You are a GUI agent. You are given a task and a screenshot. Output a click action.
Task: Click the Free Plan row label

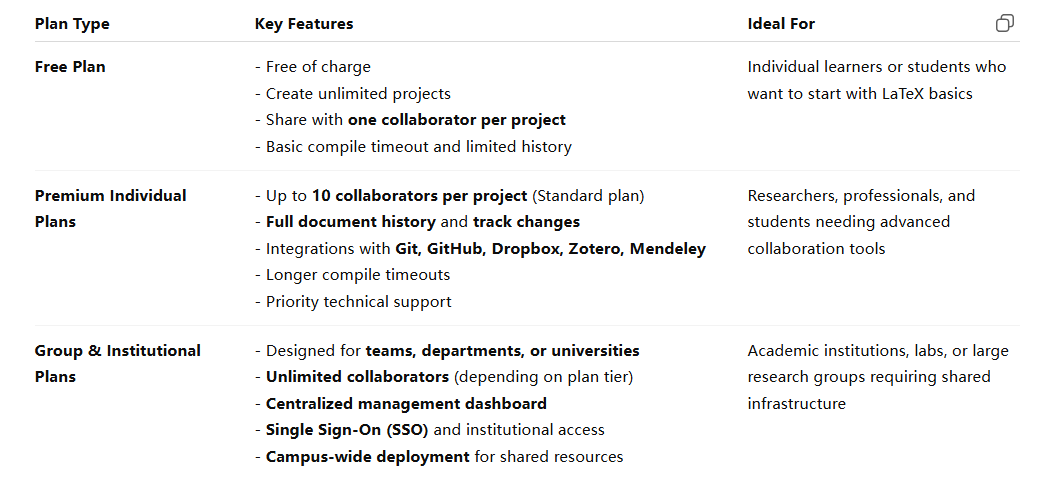70,67
